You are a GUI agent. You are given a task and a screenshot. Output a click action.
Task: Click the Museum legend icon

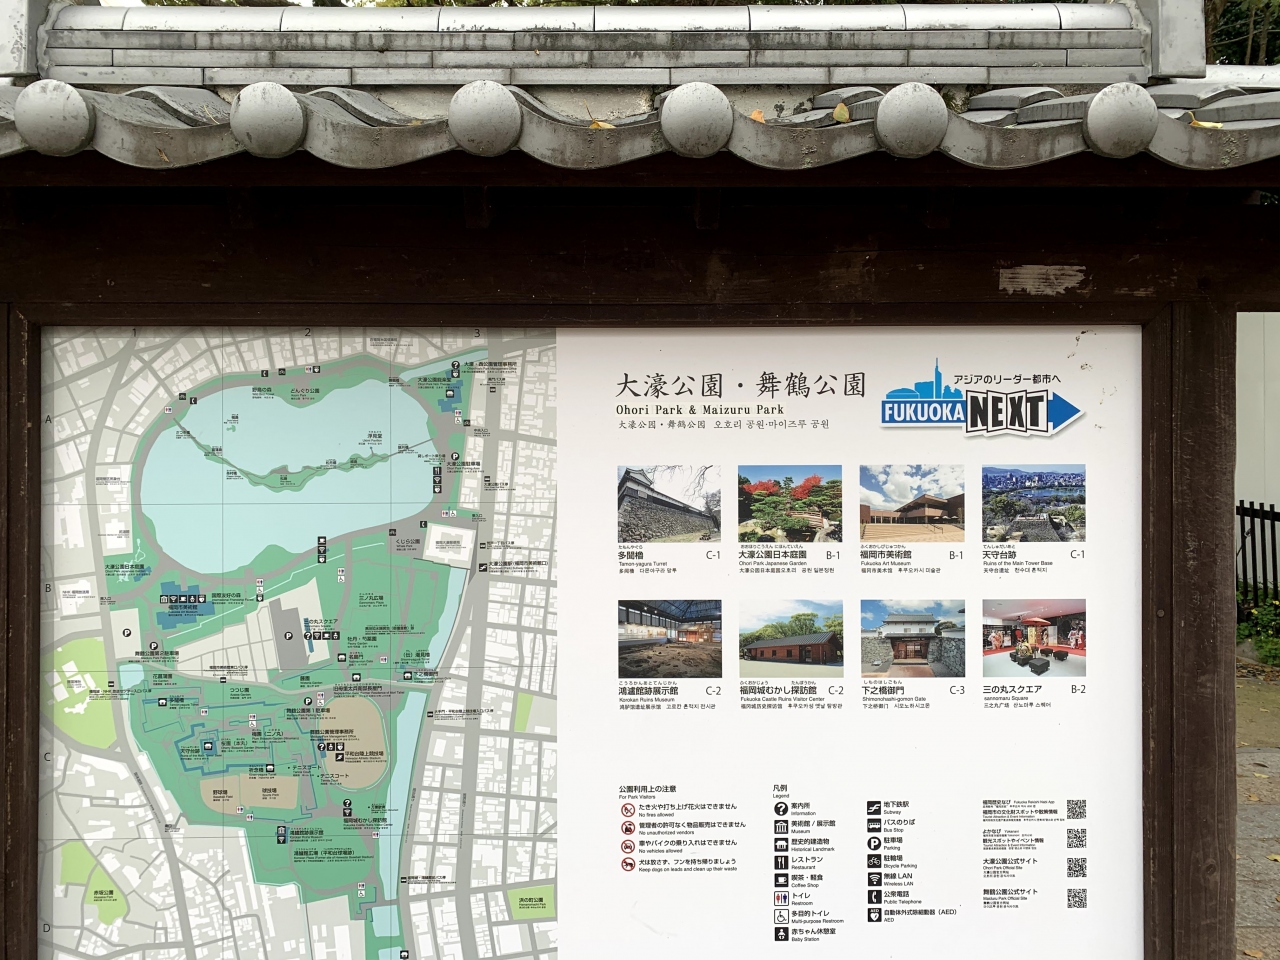click(x=781, y=827)
